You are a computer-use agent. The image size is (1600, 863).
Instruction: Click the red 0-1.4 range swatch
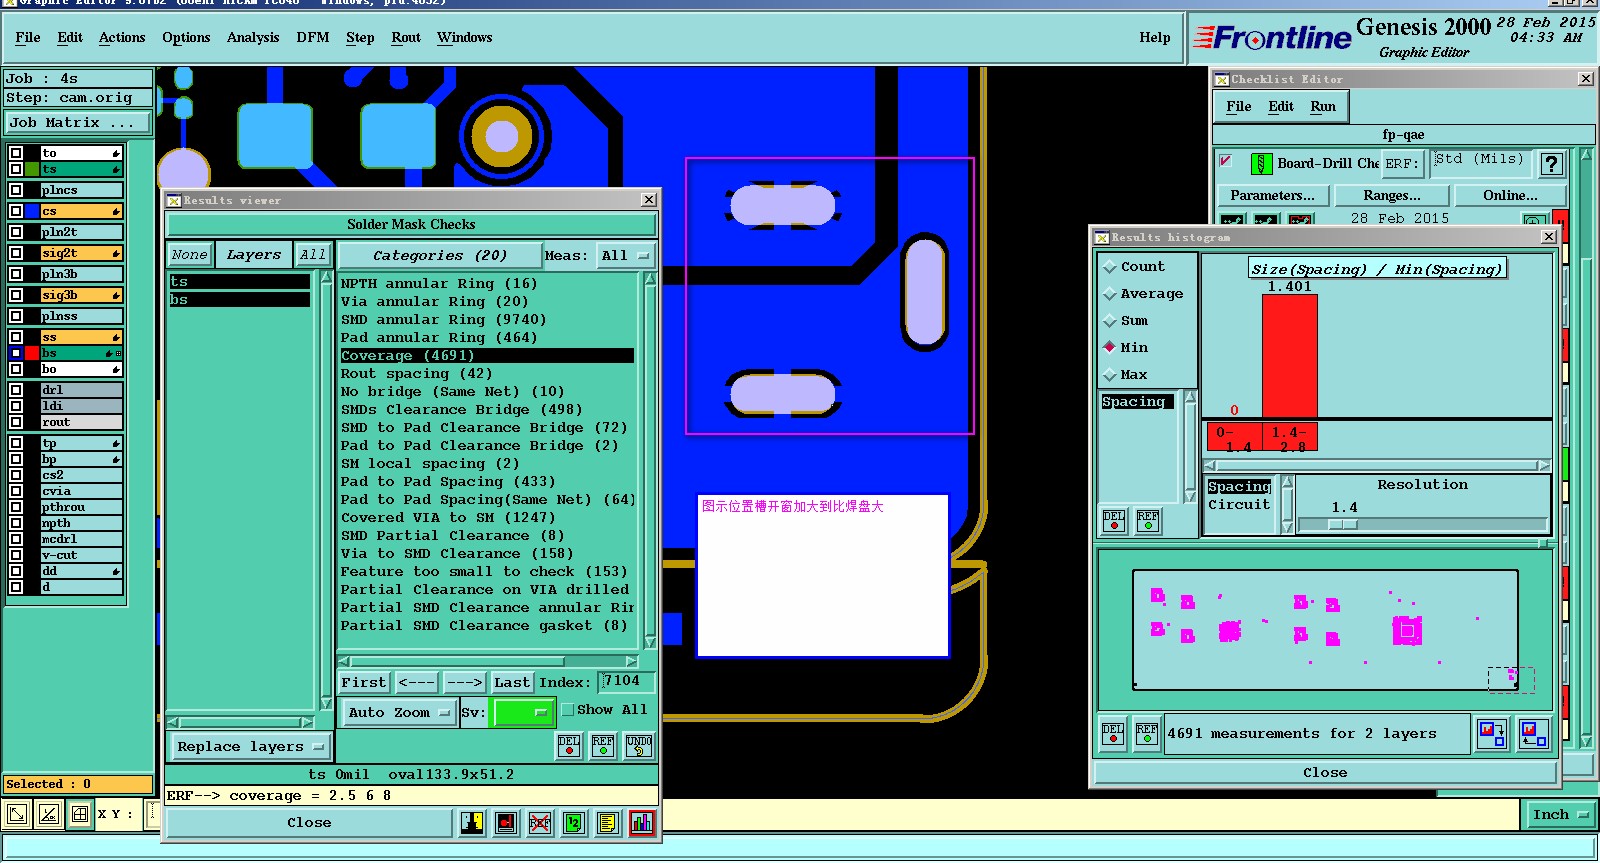tap(1234, 437)
